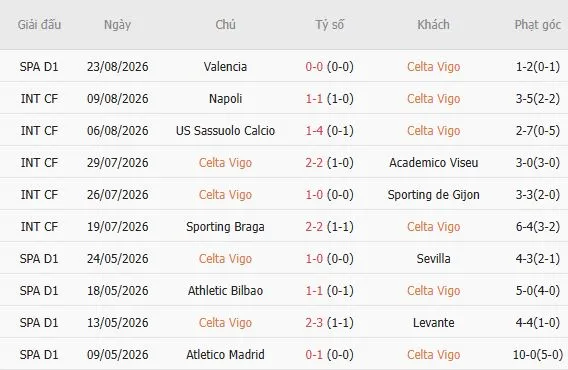Select the Ngày column header
The image size is (568, 370).
pyautogui.click(x=117, y=25)
